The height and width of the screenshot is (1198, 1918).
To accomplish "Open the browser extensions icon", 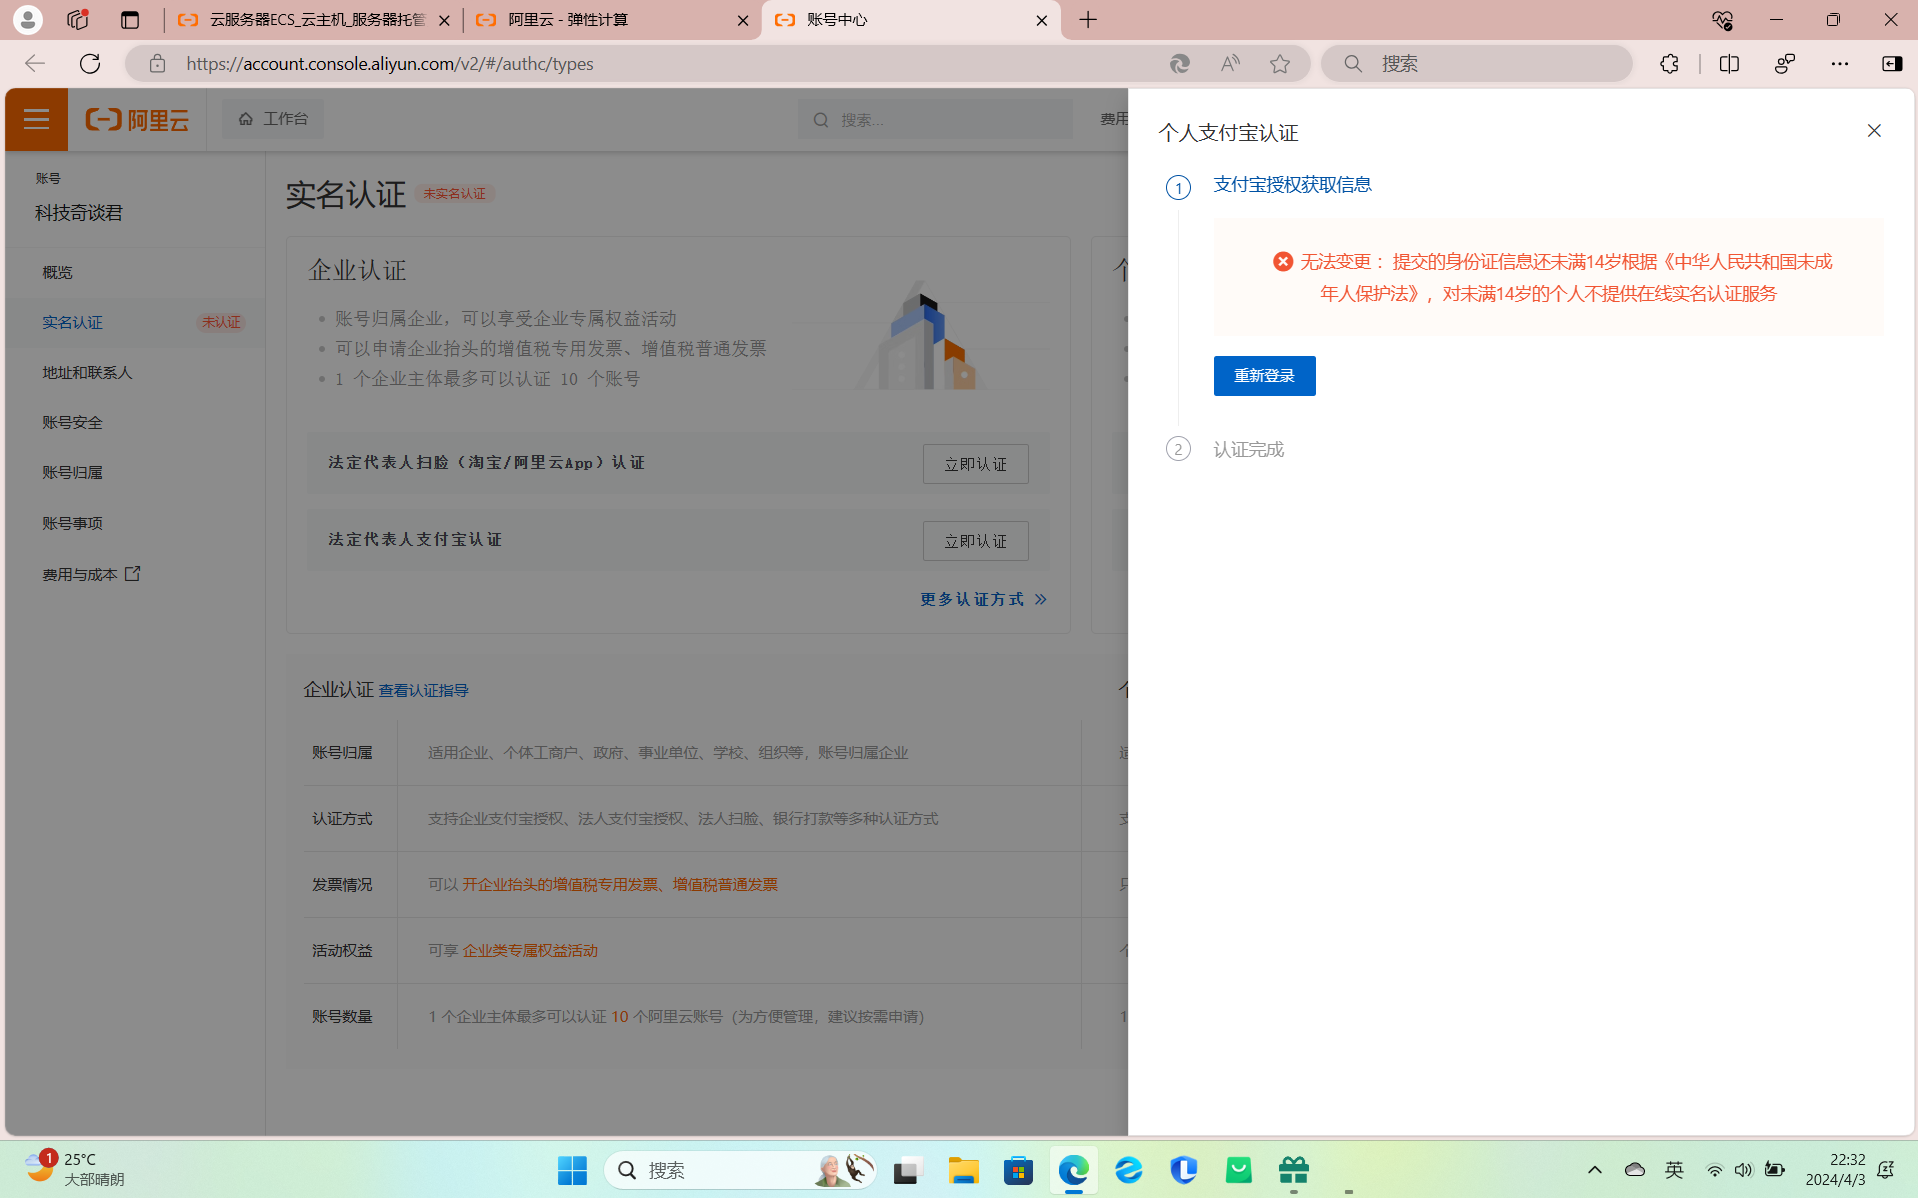I will (1669, 64).
